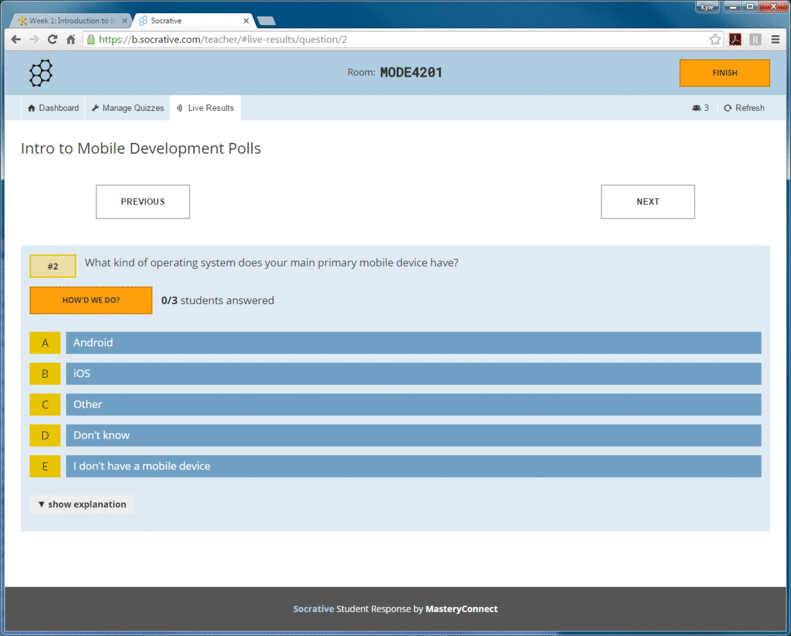Open a new browser tab
The image size is (791, 636).
coord(266,21)
